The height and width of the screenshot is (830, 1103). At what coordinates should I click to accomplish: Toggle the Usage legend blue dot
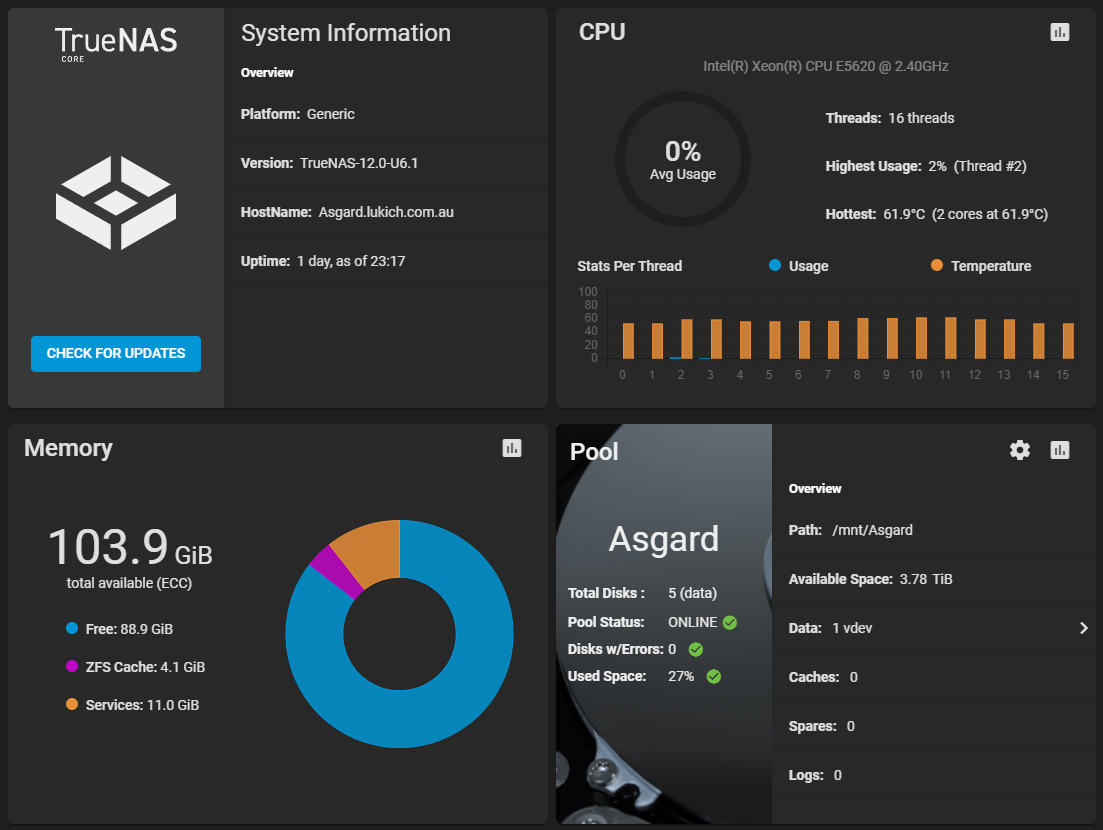point(775,265)
